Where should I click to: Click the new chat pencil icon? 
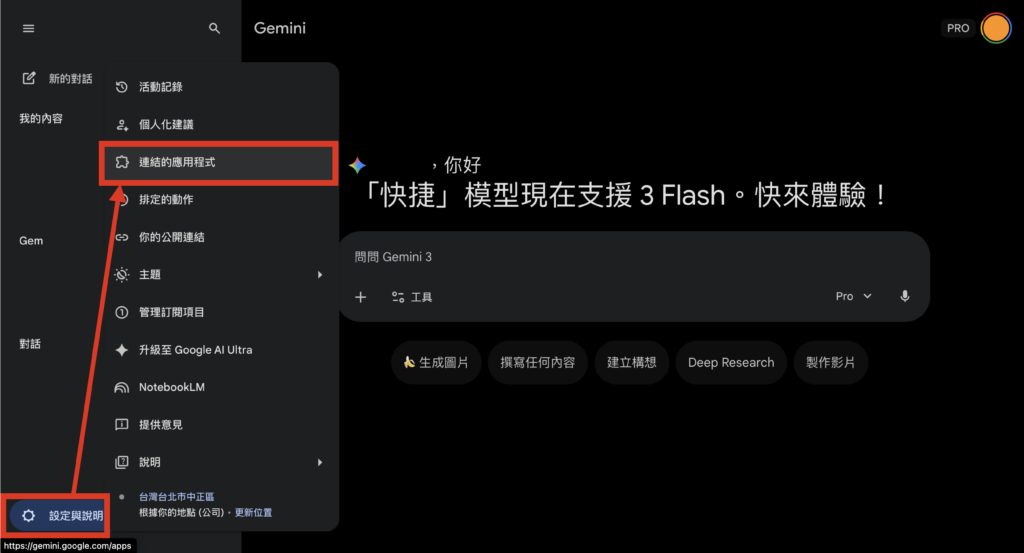[x=29, y=78]
